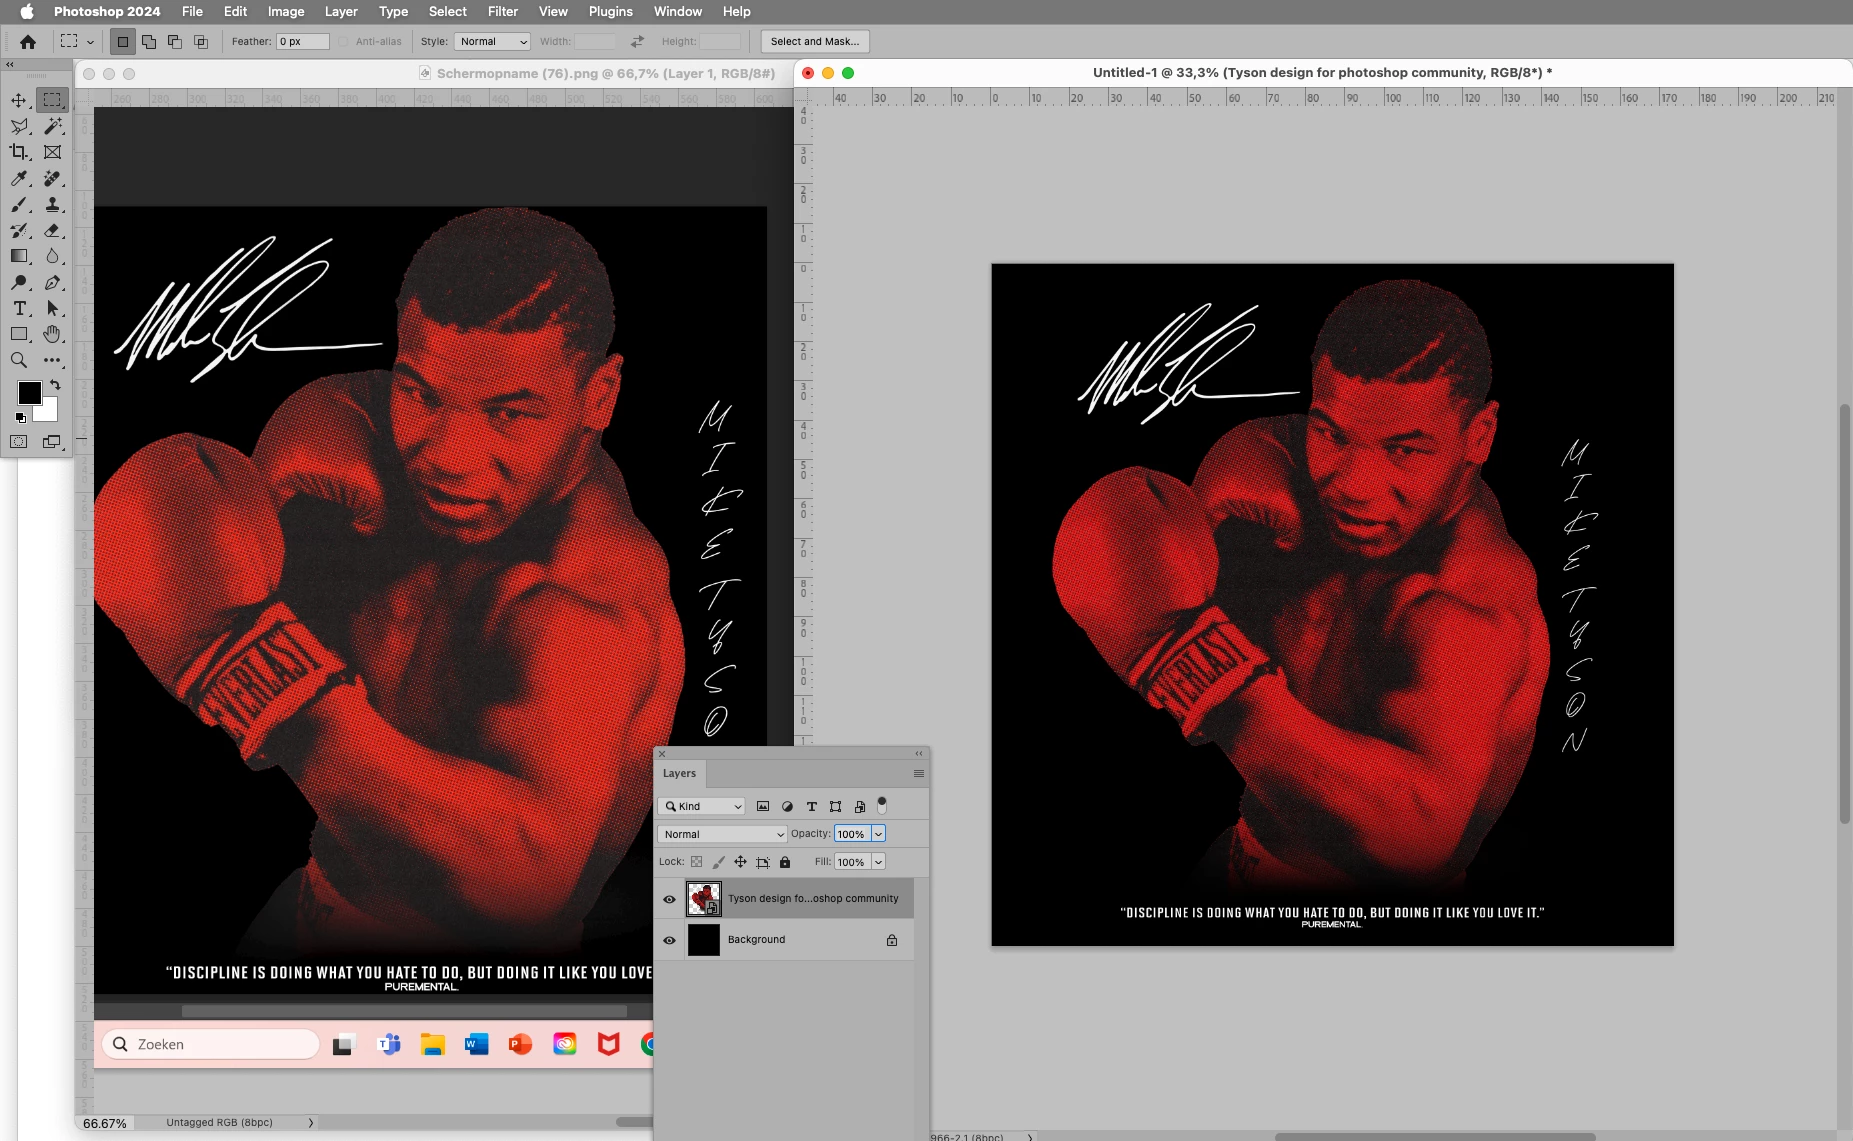Open the Layers panel options menu
Viewport: 1853px width, 1141px height.
pyautogui.click(x=918, y=773)
